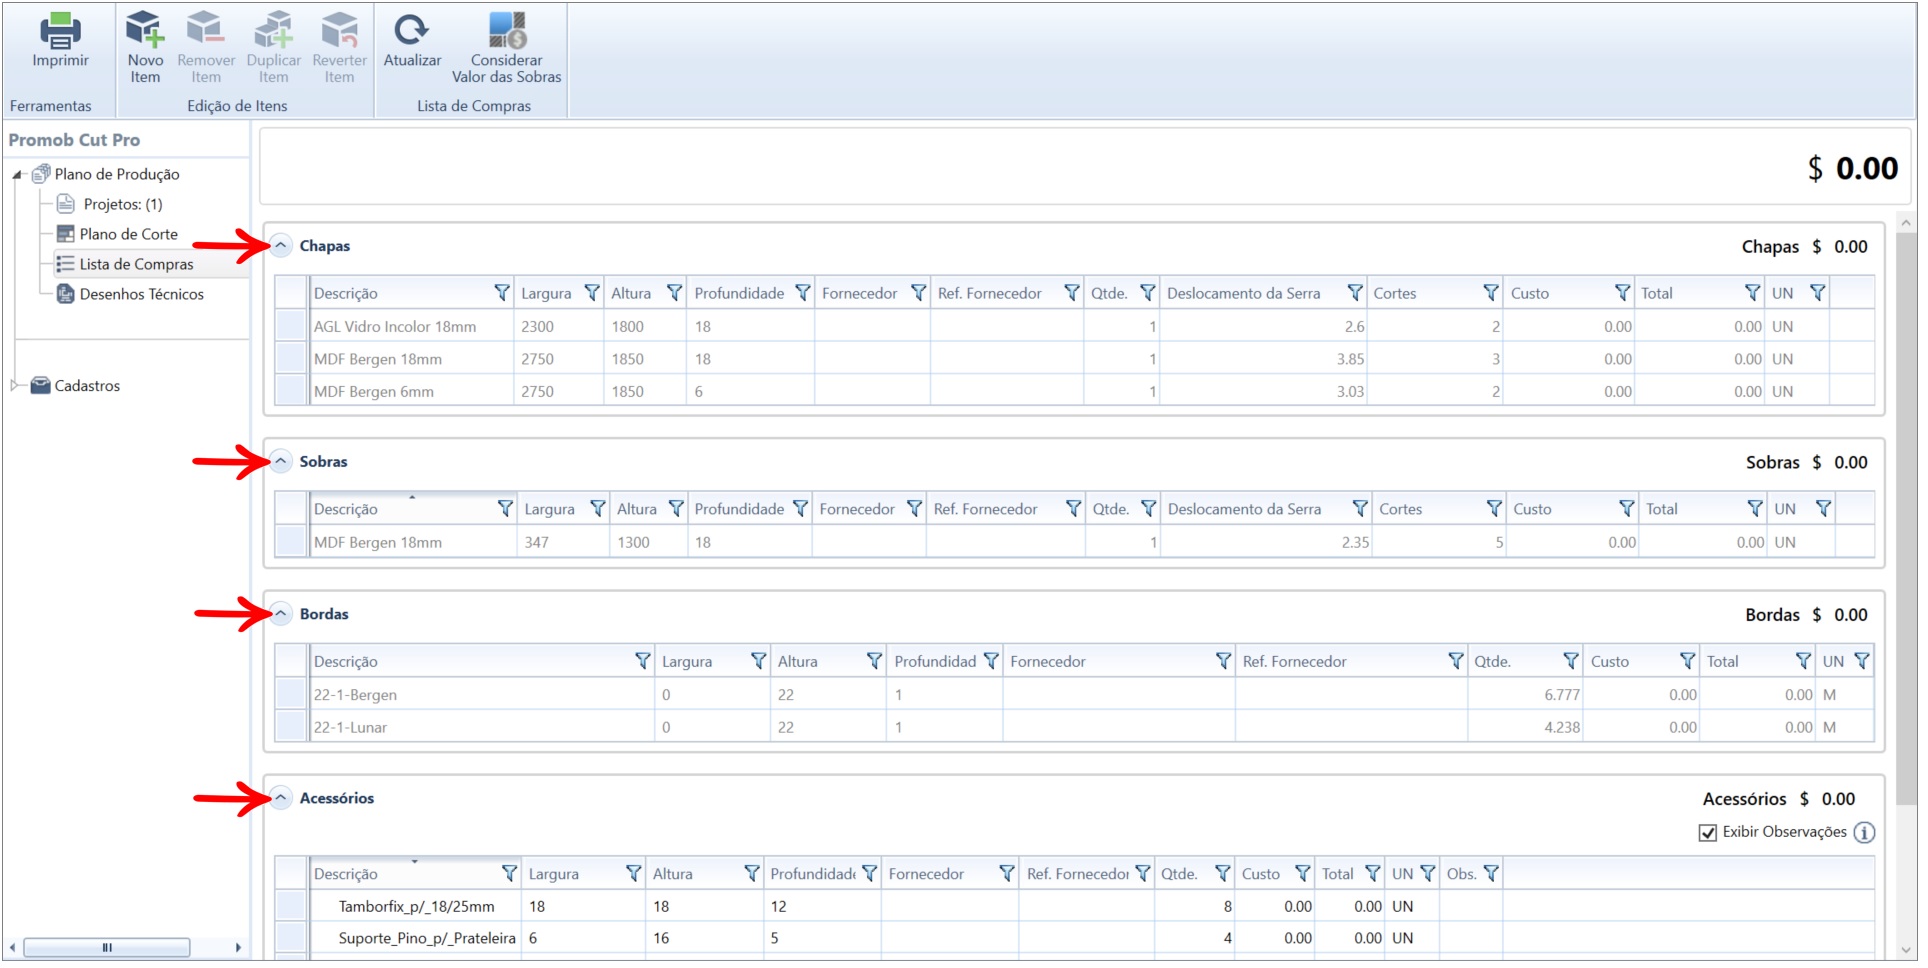Filter Chapas table by Descrição
Image resolution: width=1928 pixels, height=968 pixels.
[x=502, y=293]
